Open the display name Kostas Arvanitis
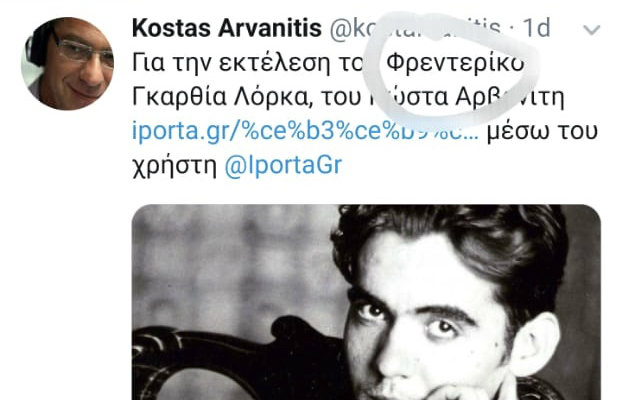The width and height of the screenshot is (621, 400). (227, 29)
